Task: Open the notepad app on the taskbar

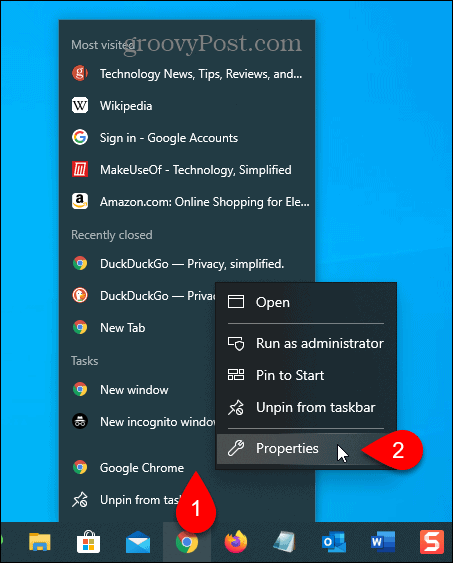Action: coord(285,542)
